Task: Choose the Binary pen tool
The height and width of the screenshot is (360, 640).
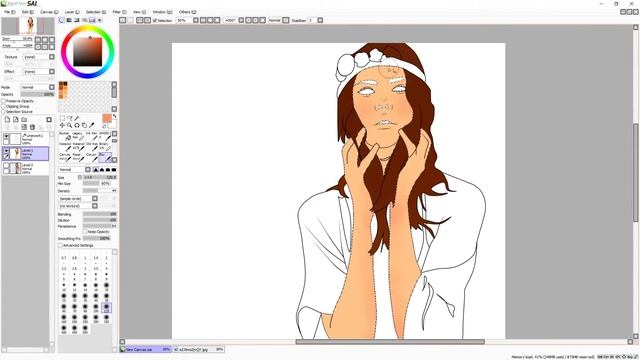Action: pos(105,147)
